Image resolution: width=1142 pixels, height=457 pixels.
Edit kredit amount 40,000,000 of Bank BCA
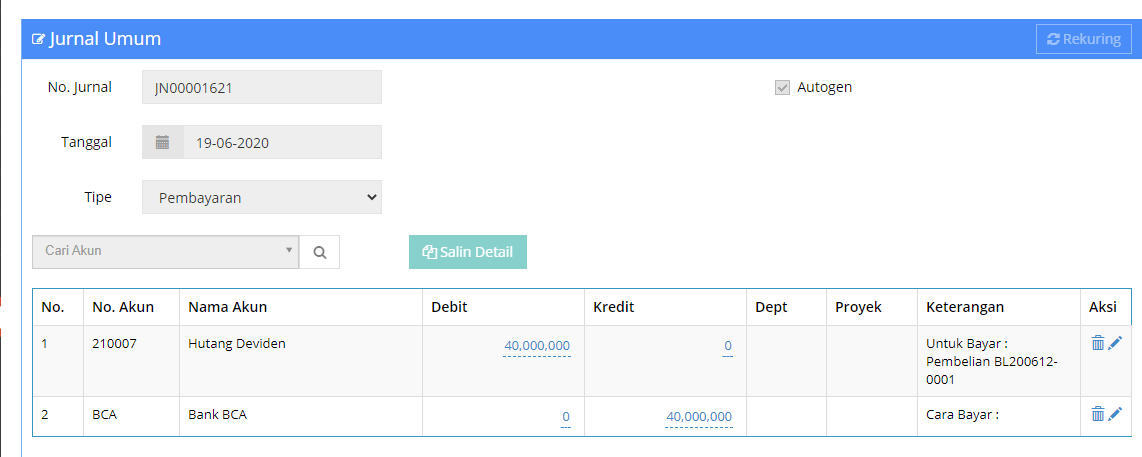[x=698, y=417]
